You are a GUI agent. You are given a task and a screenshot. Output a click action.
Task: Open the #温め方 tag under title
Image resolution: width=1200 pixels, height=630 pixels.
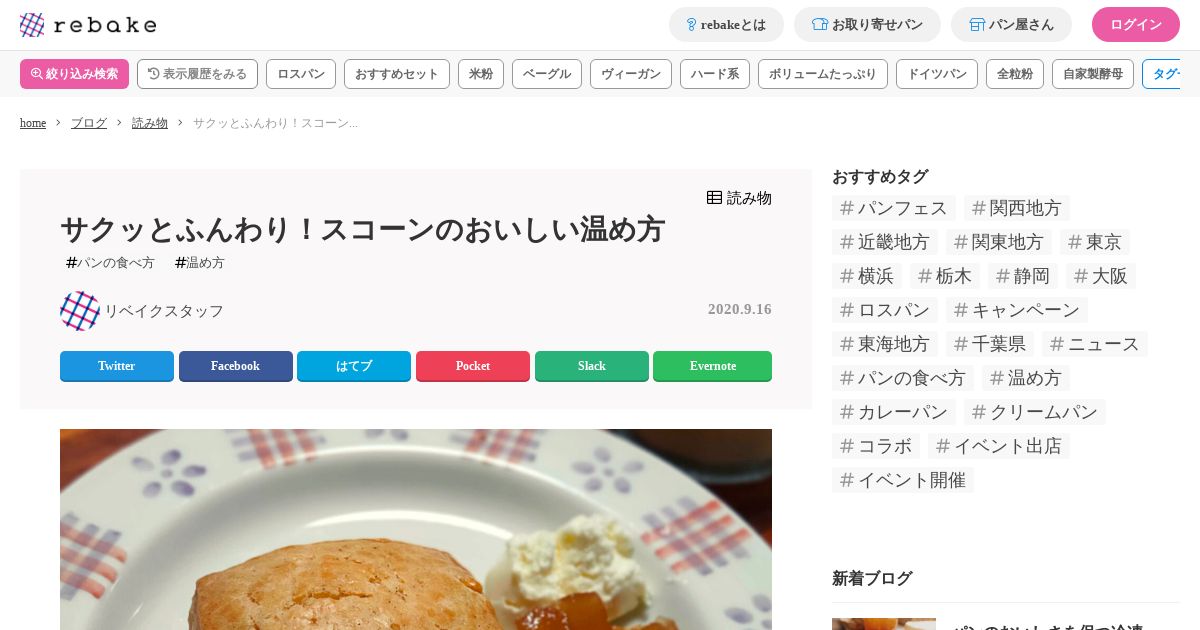(x=200, y=263)
